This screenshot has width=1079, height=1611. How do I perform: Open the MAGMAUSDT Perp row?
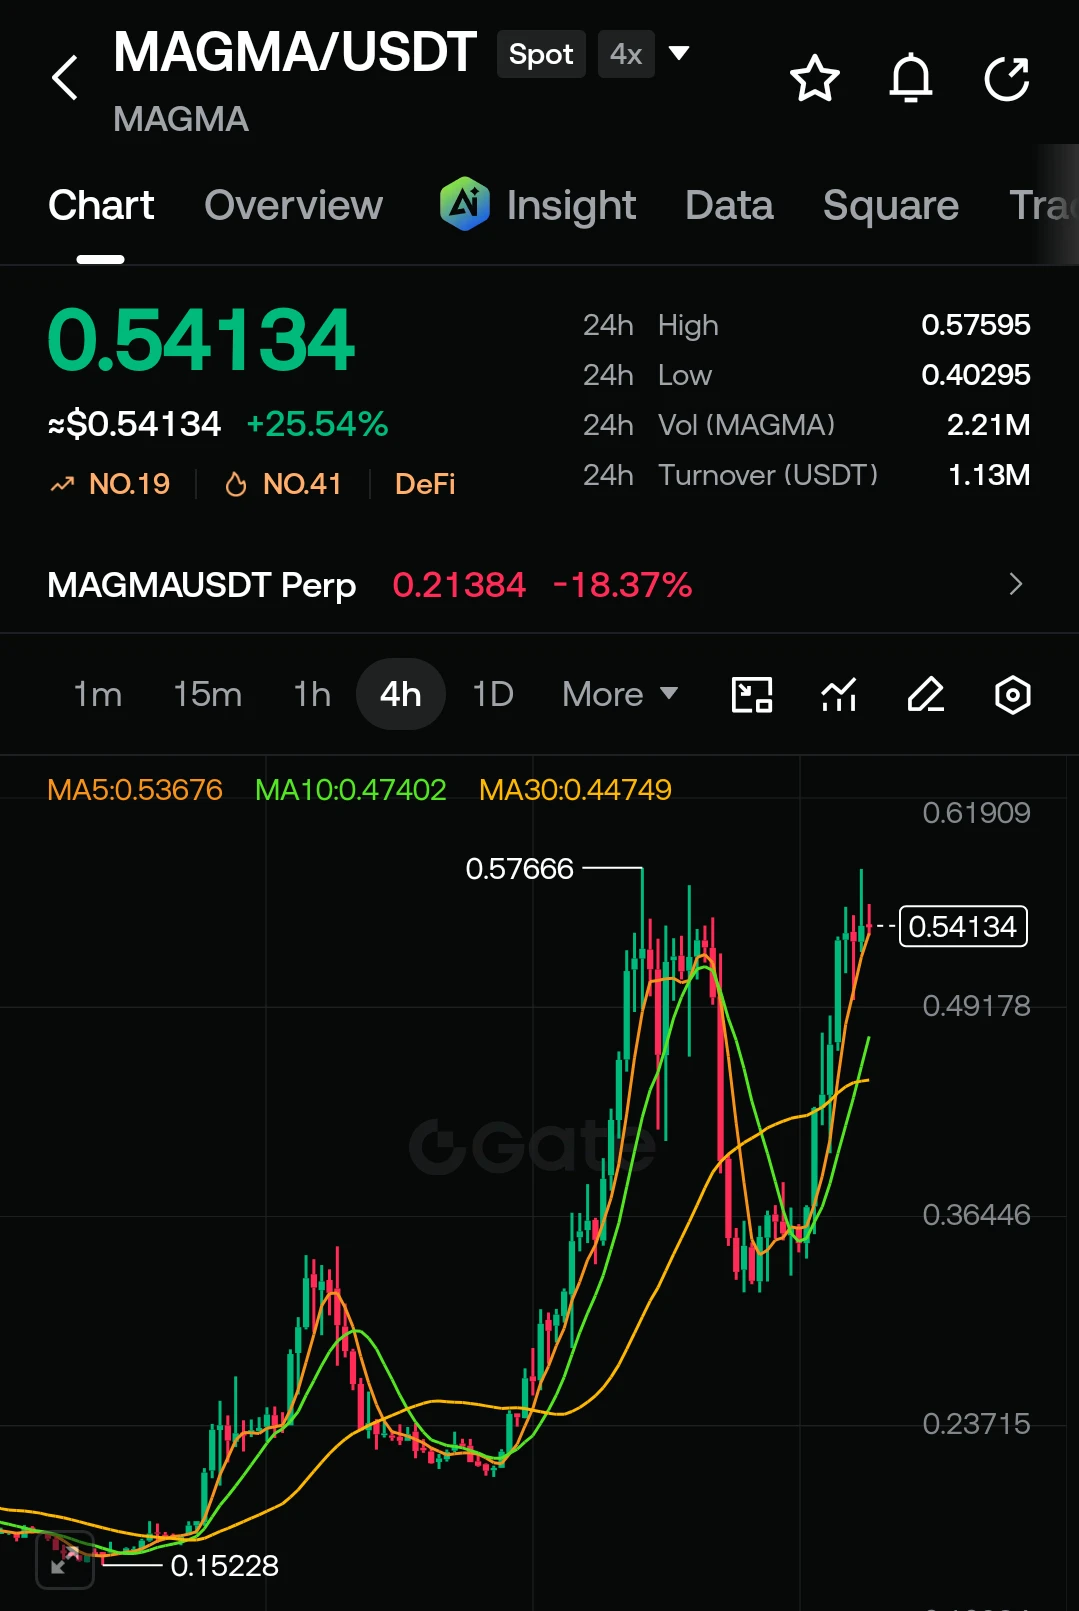(539, 584)
